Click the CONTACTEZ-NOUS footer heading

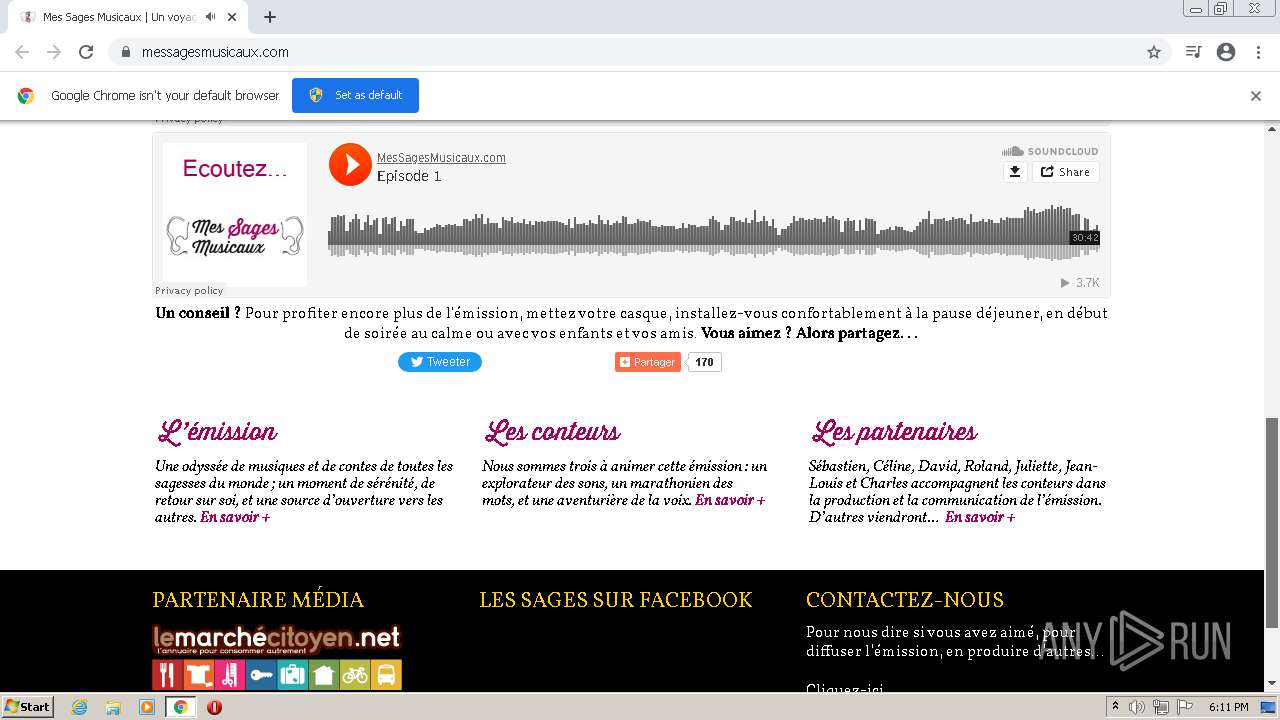(905, 600)
